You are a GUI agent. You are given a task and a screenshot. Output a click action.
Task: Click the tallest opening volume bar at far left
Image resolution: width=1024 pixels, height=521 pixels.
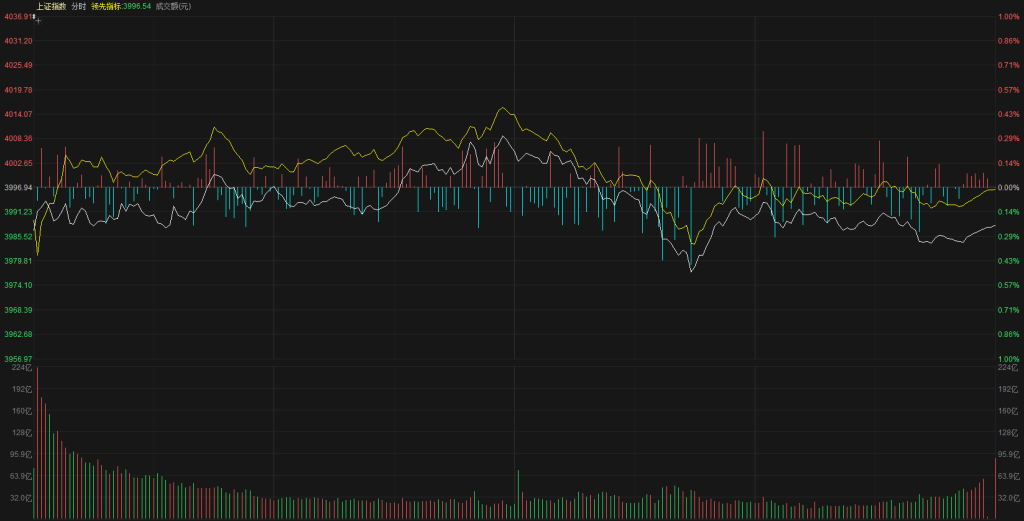pyautogui.click(x=37, y=445)
